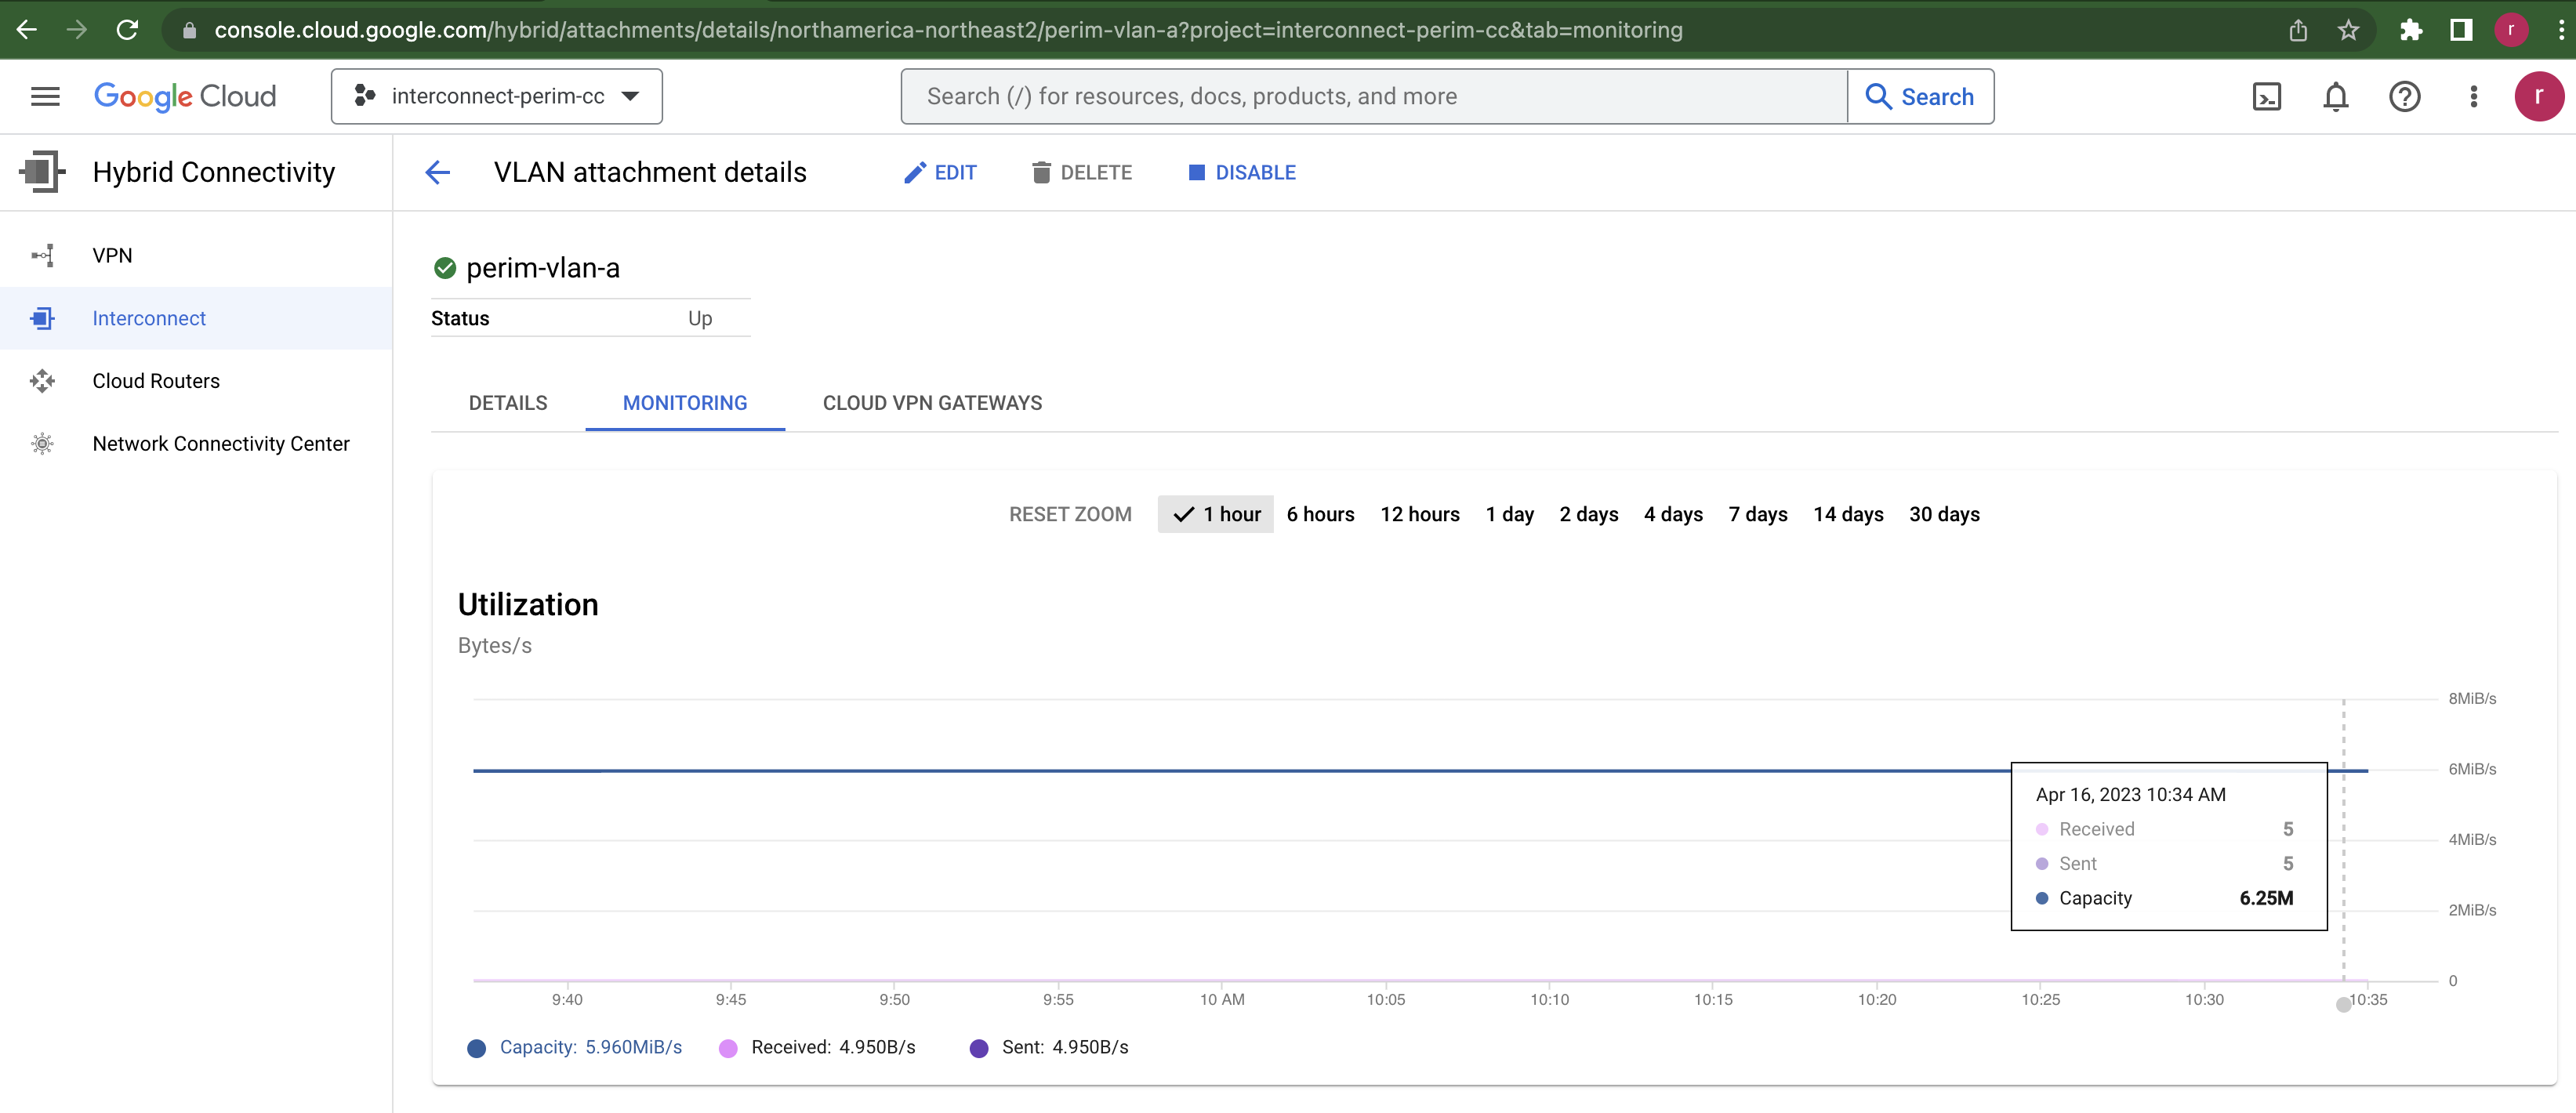The image size is (2576, 1113).
Task: Open the notifications bell
Action: click(x=2335, y=96)
